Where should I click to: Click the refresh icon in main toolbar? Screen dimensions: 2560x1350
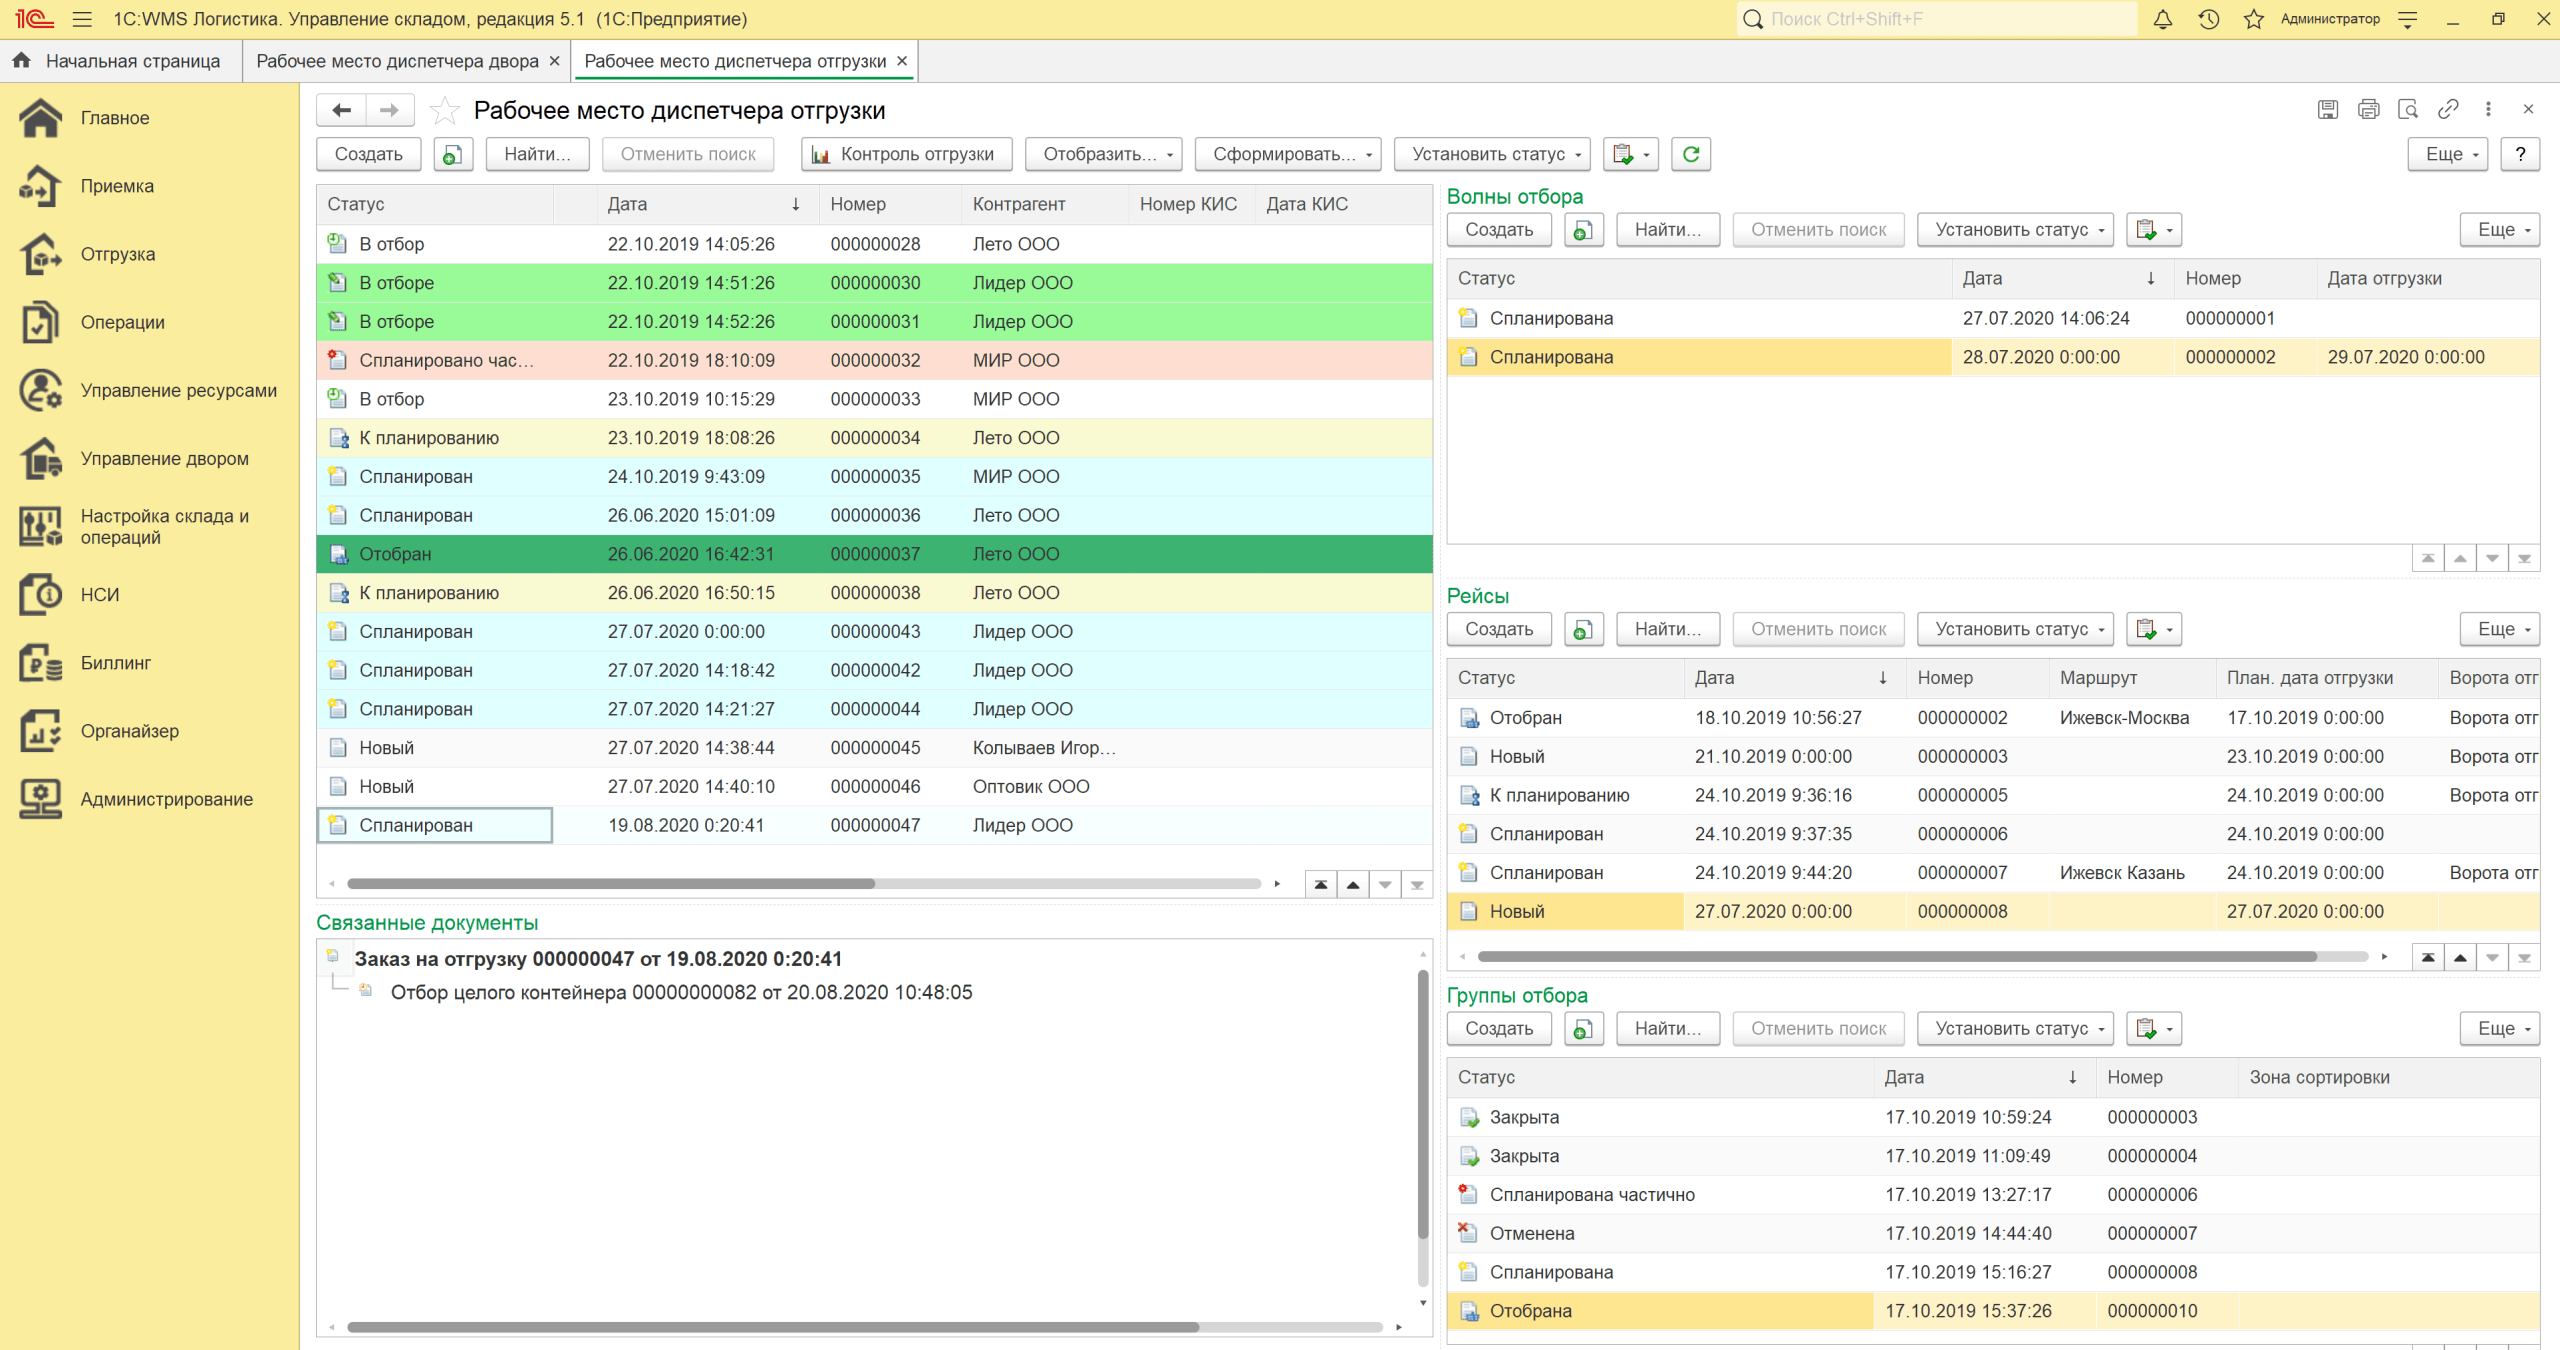tap(1690, 154)
